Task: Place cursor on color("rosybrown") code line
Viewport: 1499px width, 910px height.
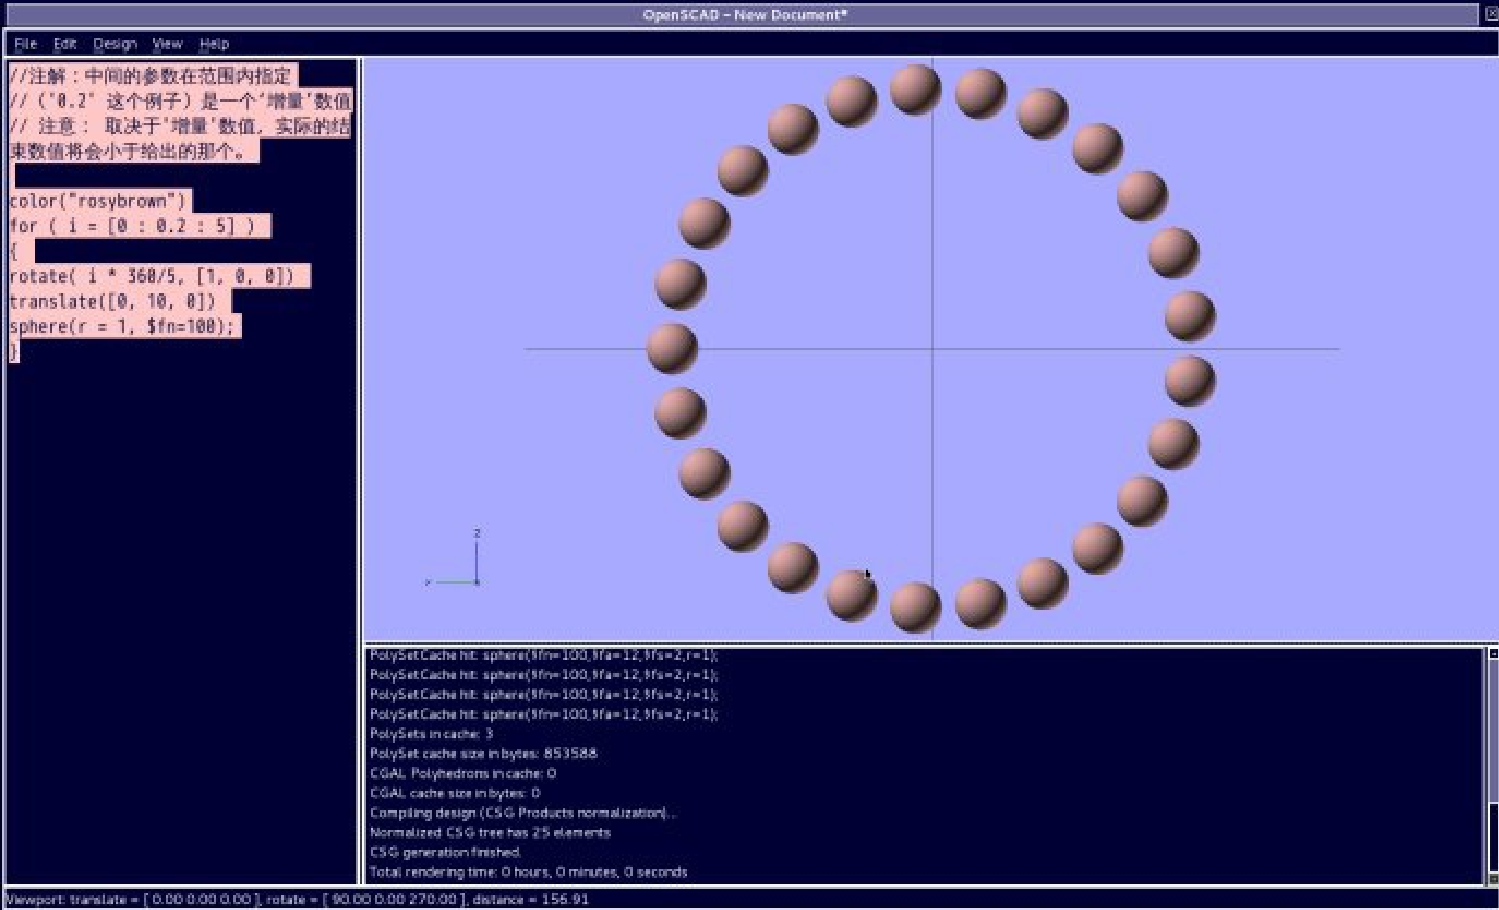Action: [x=98, y=201]
